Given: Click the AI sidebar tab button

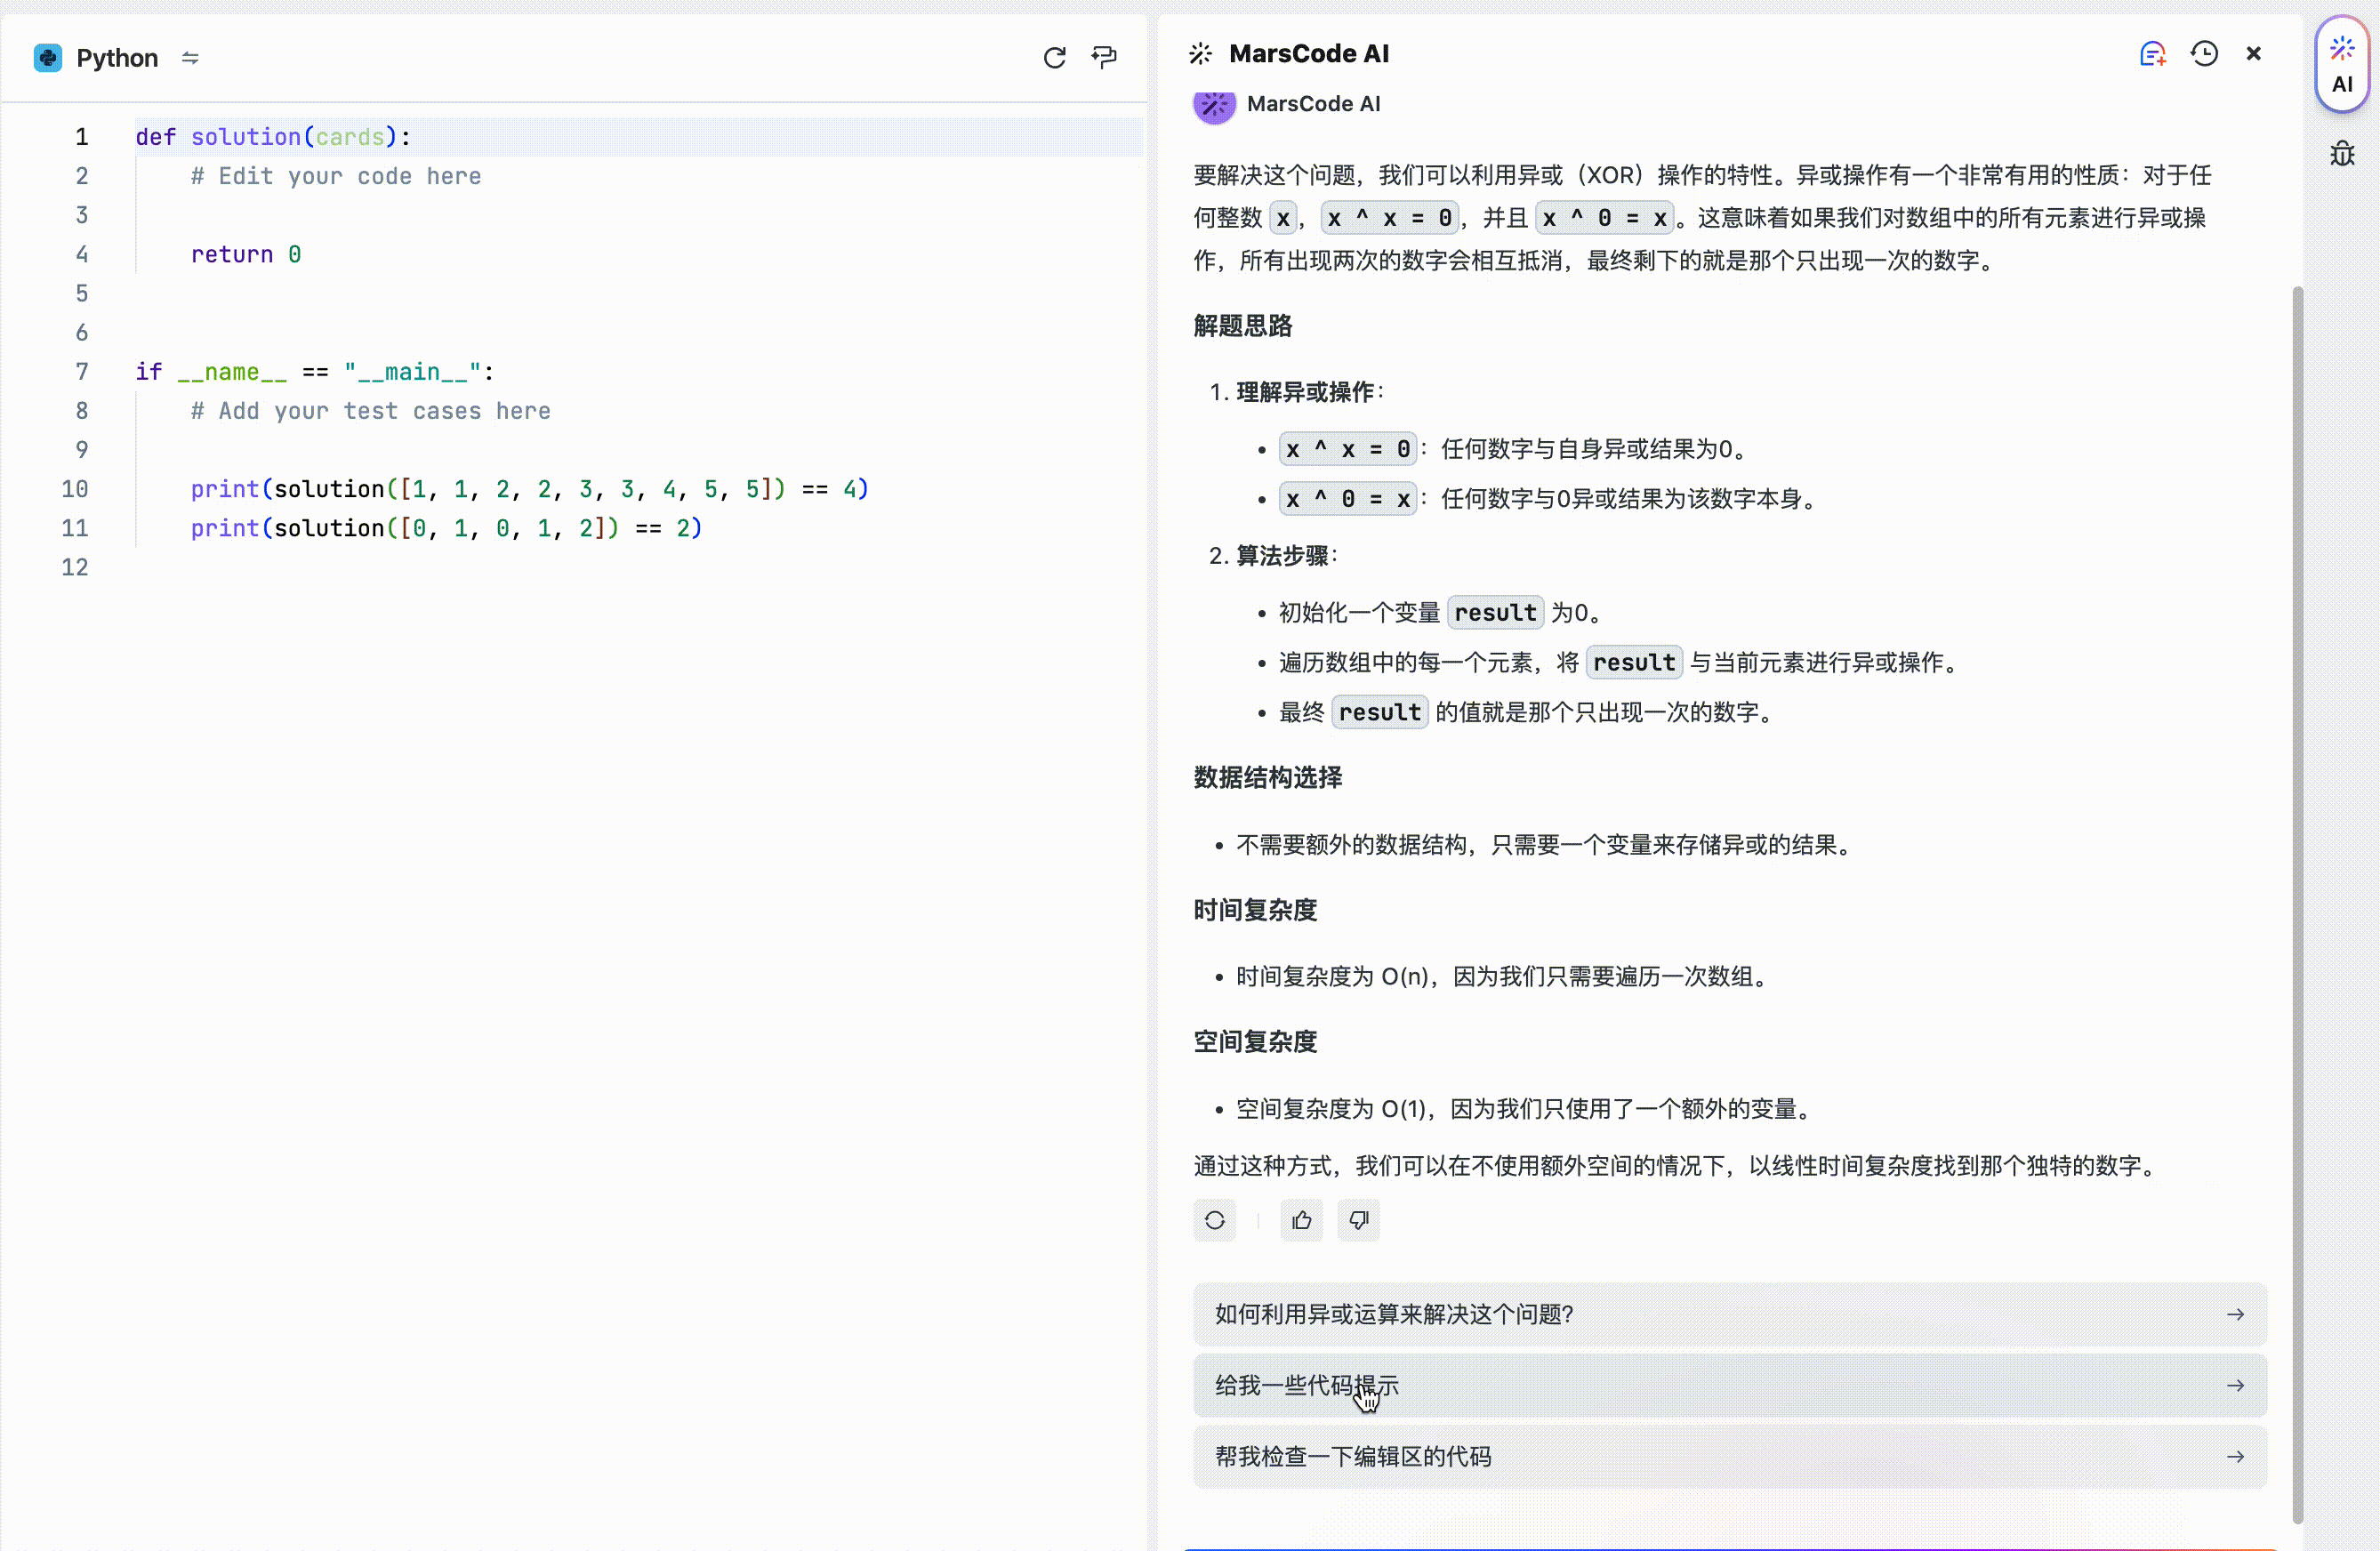Looking at the screenshot, I should click(2342, 66).
